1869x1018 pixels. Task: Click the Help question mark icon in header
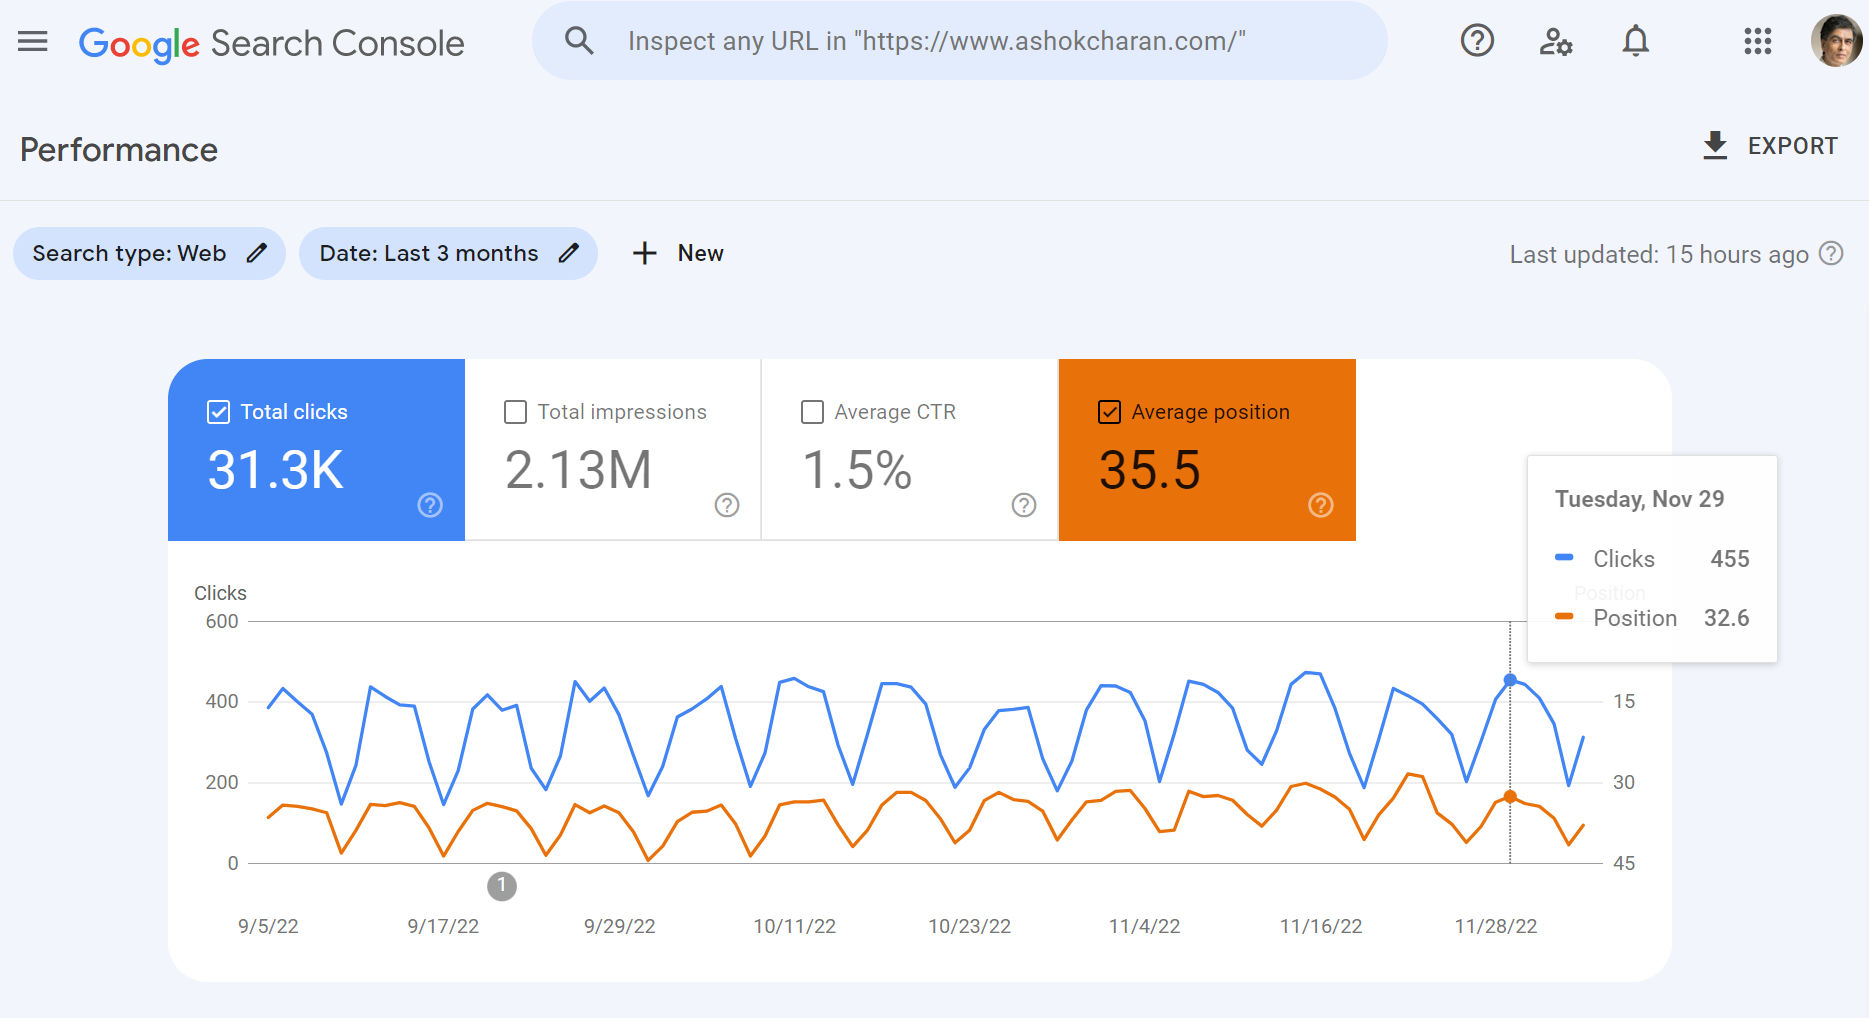point(1477,41)
